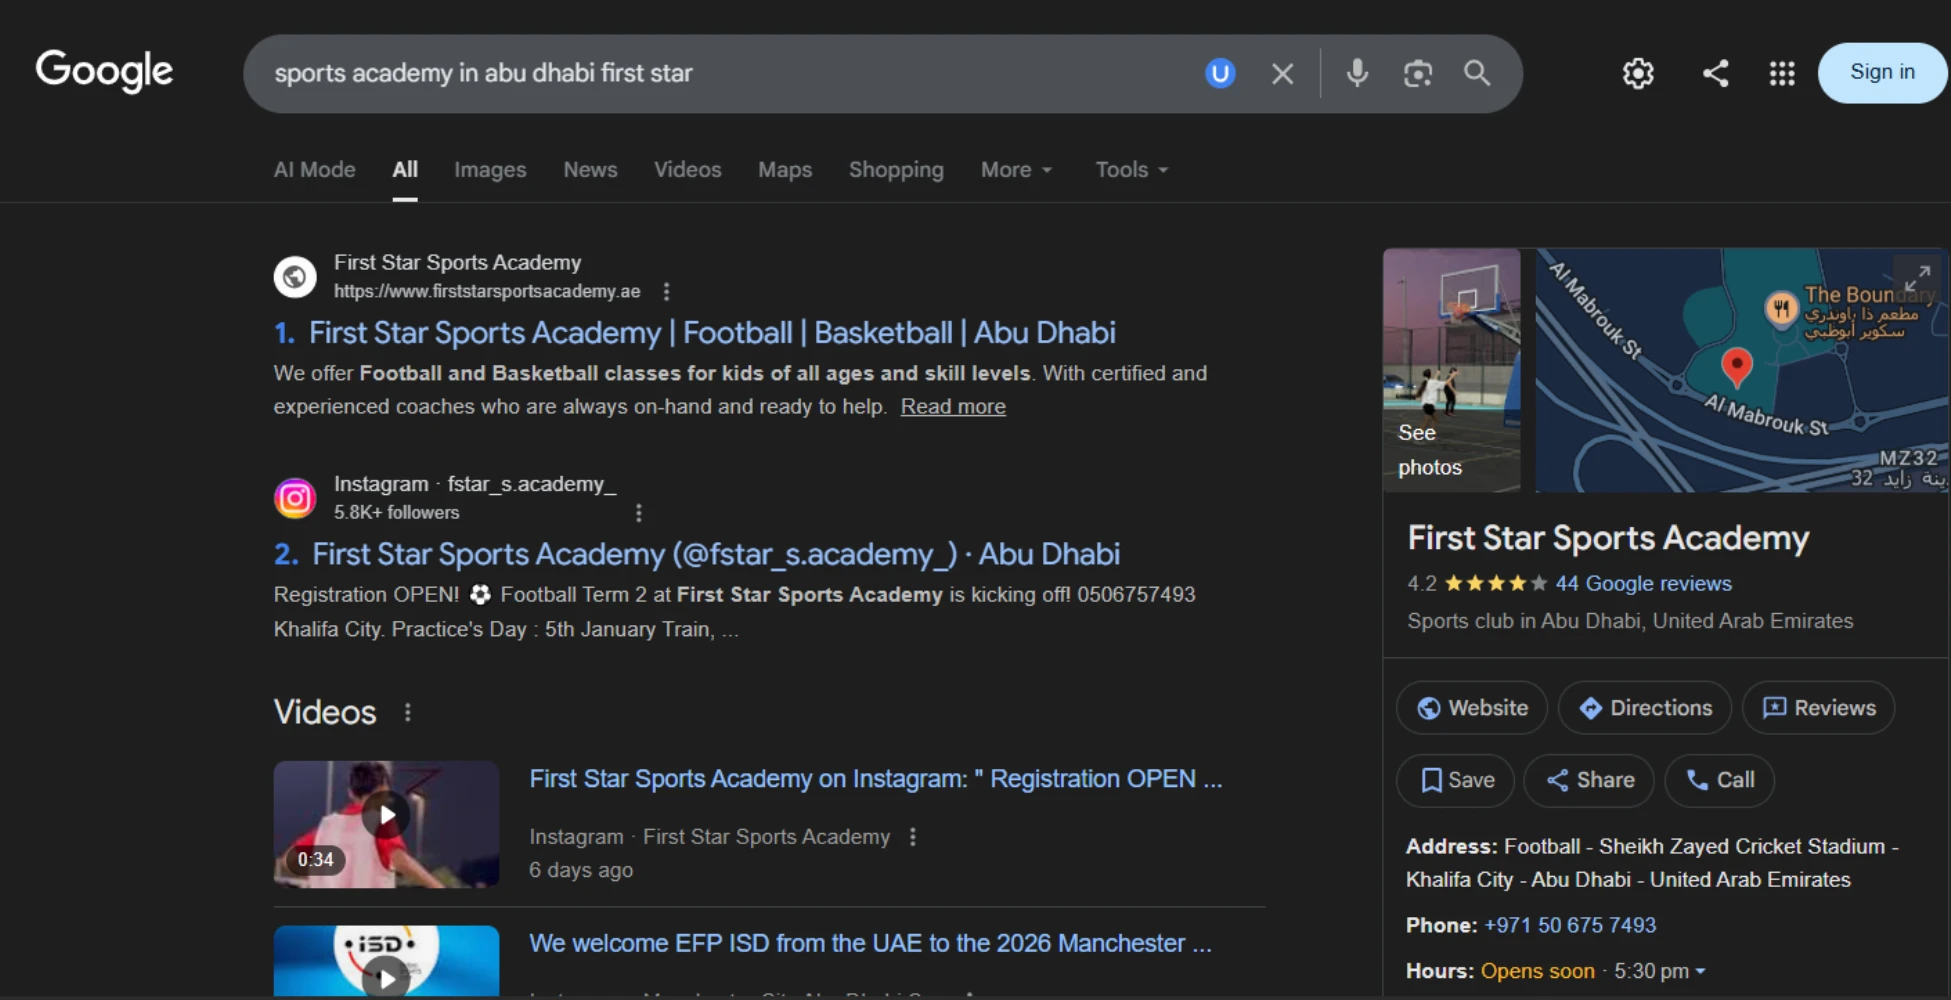Expand the map to full view
This screenshot has width=1951, height=1000.
(x=1916, y=277)
